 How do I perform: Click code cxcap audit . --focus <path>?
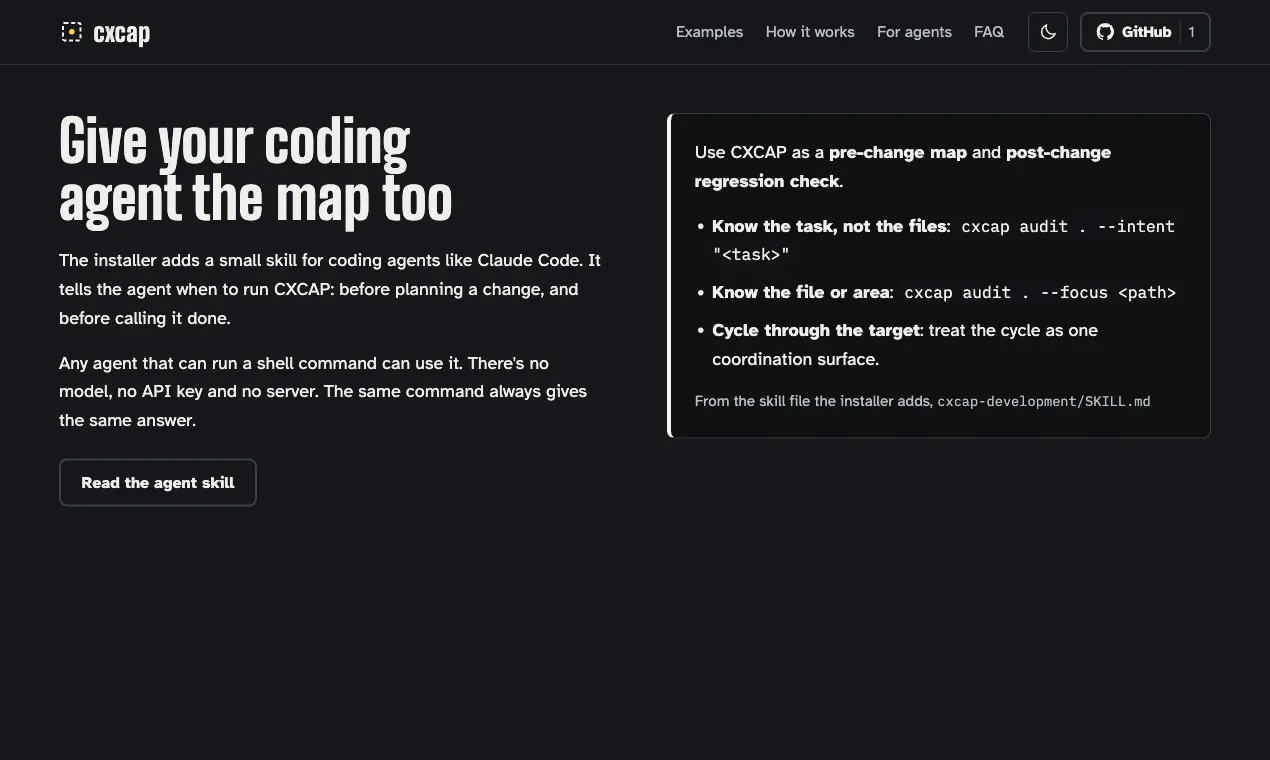[1040, 293]
